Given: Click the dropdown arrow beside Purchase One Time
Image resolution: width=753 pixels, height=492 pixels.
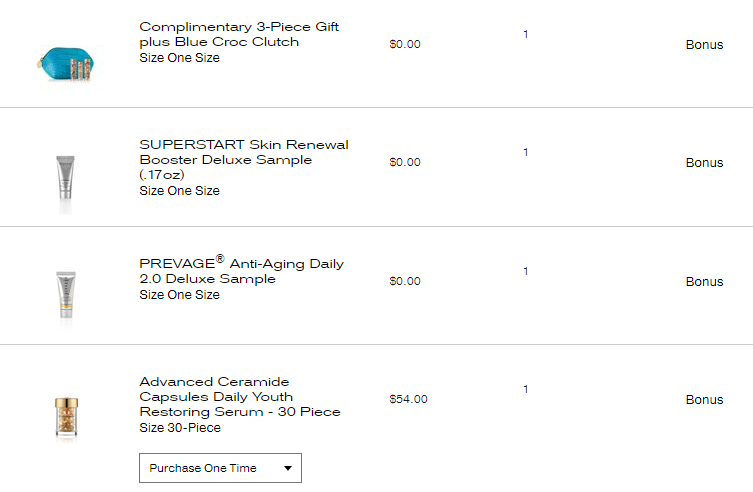Looking at the screenshot, I should click(x=288, y=468).
